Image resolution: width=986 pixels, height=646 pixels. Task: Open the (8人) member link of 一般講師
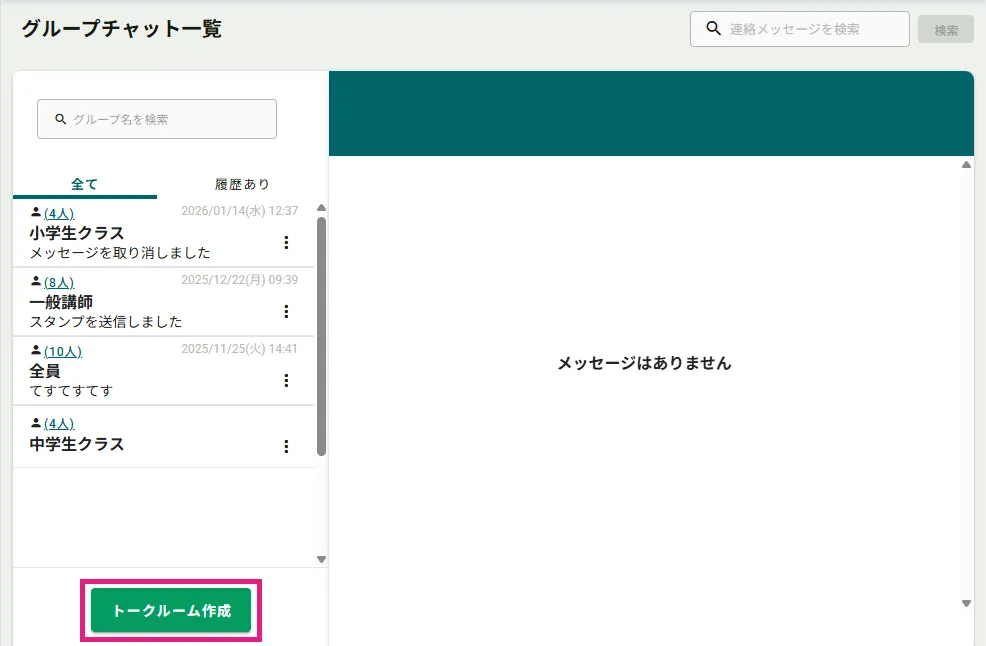(59, 282)
